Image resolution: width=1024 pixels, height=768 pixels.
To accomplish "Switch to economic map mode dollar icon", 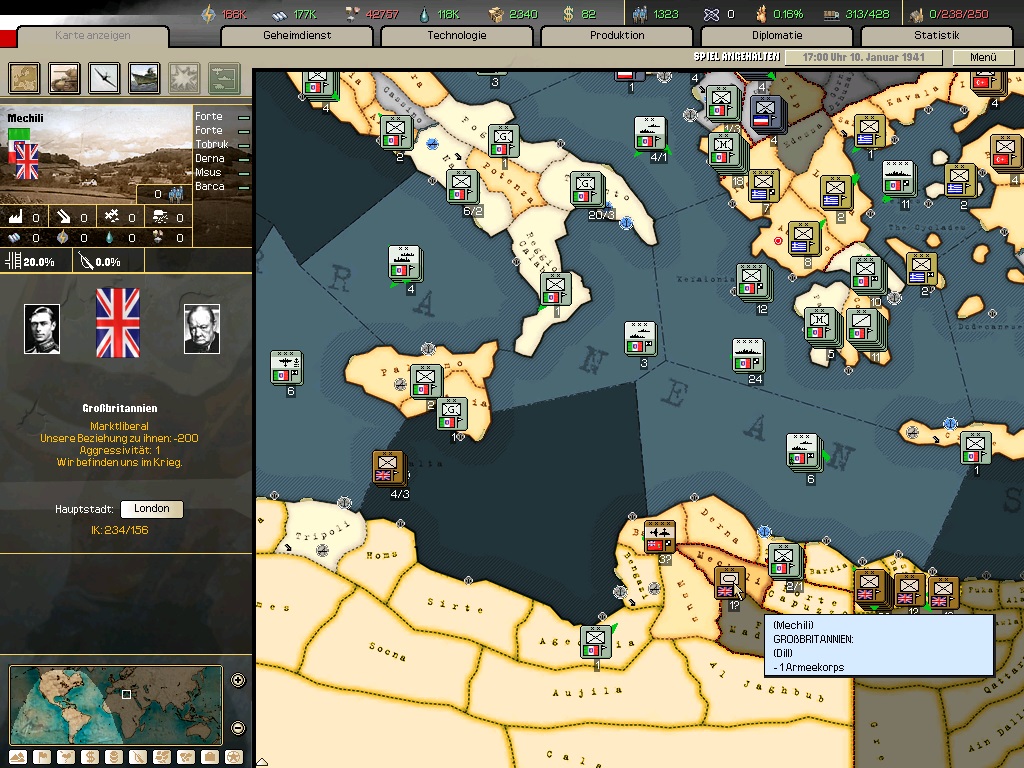I will point(90,757).
